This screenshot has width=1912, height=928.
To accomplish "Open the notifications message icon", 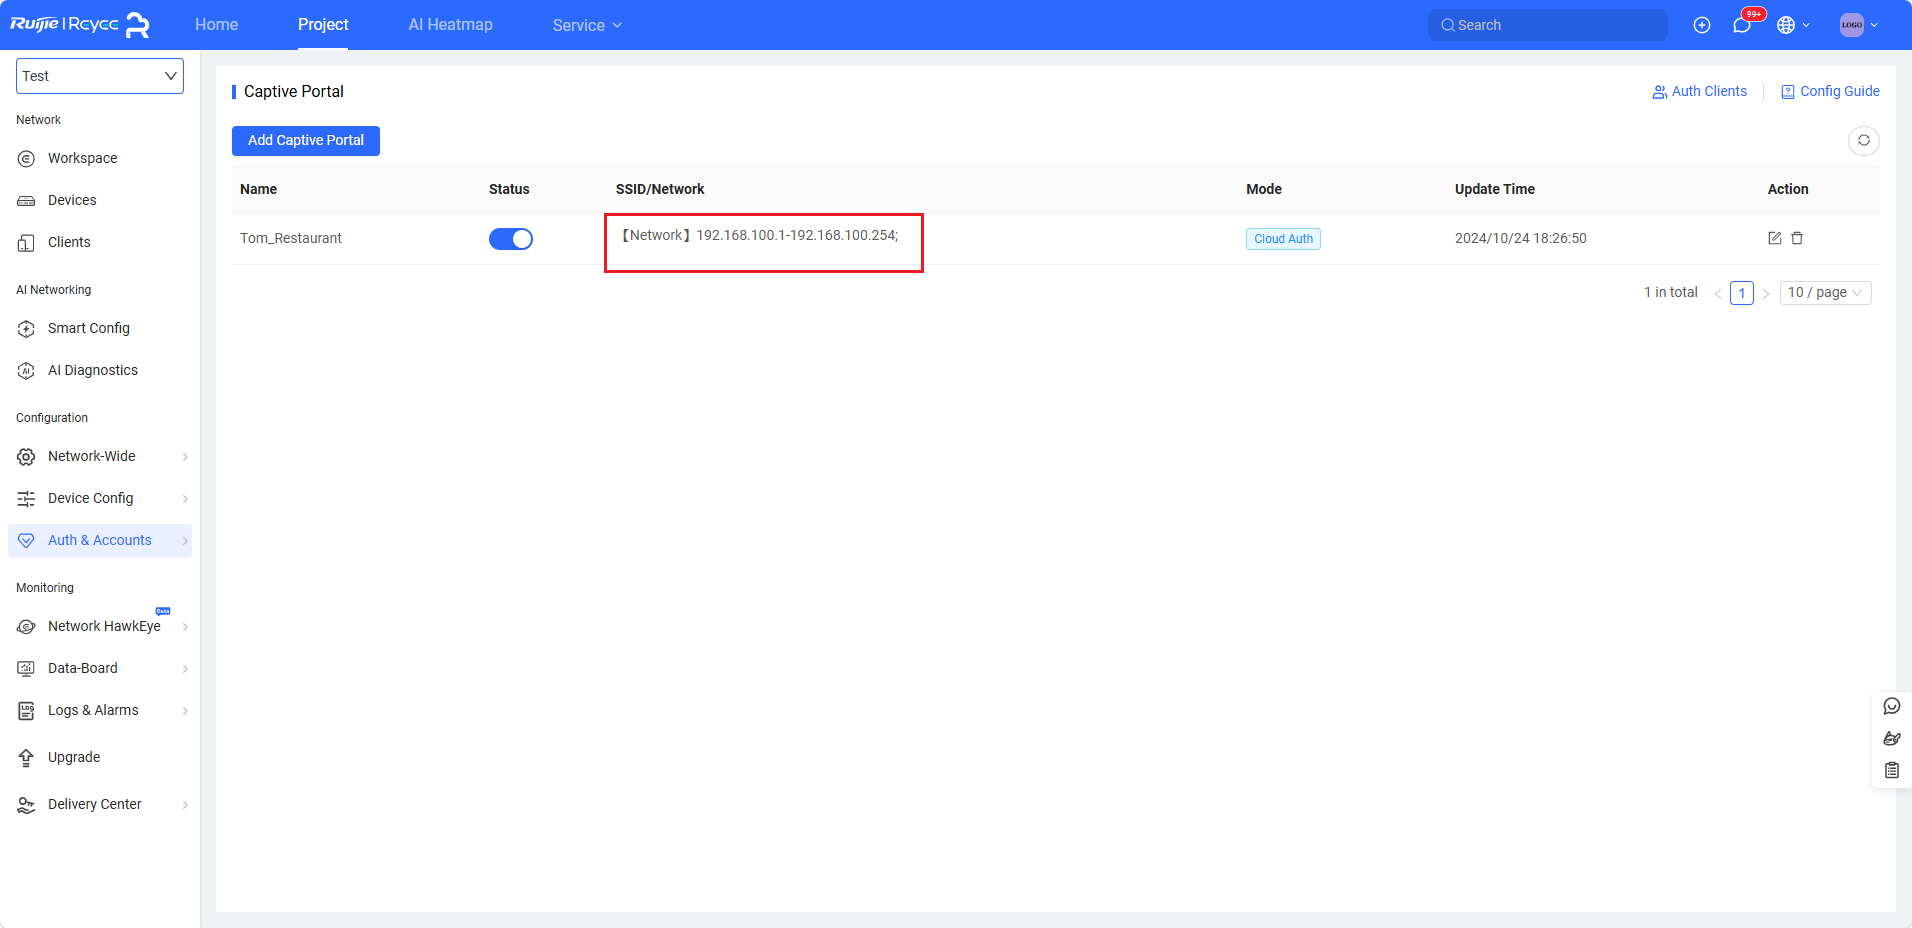I will (1742, 25).
